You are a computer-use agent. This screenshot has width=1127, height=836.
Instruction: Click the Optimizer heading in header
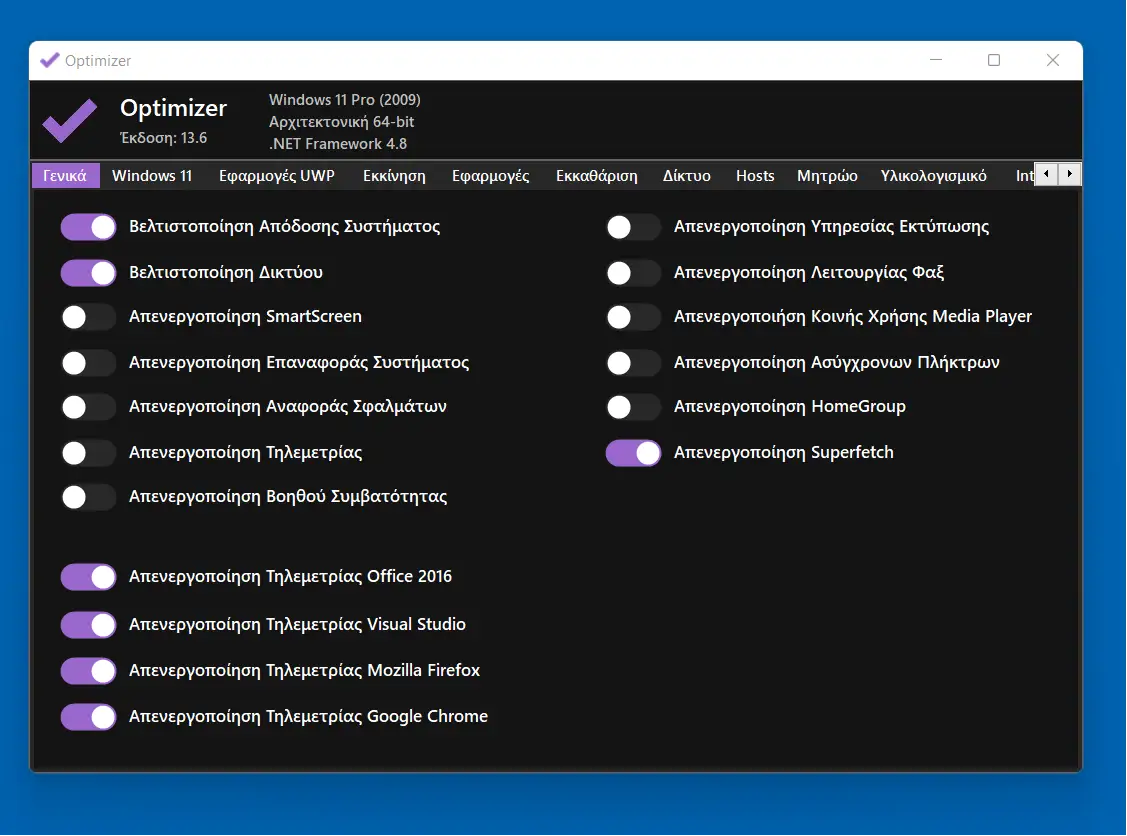click(173, 108)
